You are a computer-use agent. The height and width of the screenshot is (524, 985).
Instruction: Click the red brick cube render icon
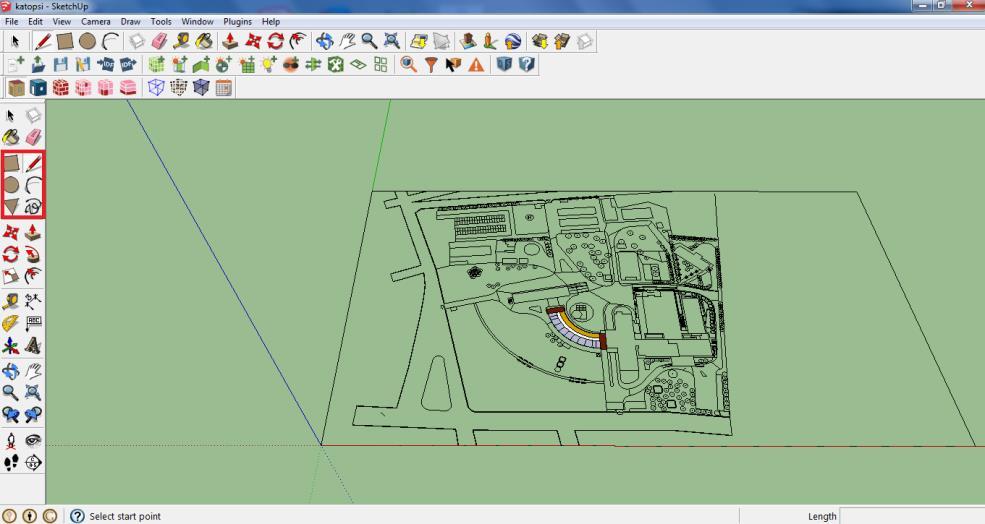[61, 87]
